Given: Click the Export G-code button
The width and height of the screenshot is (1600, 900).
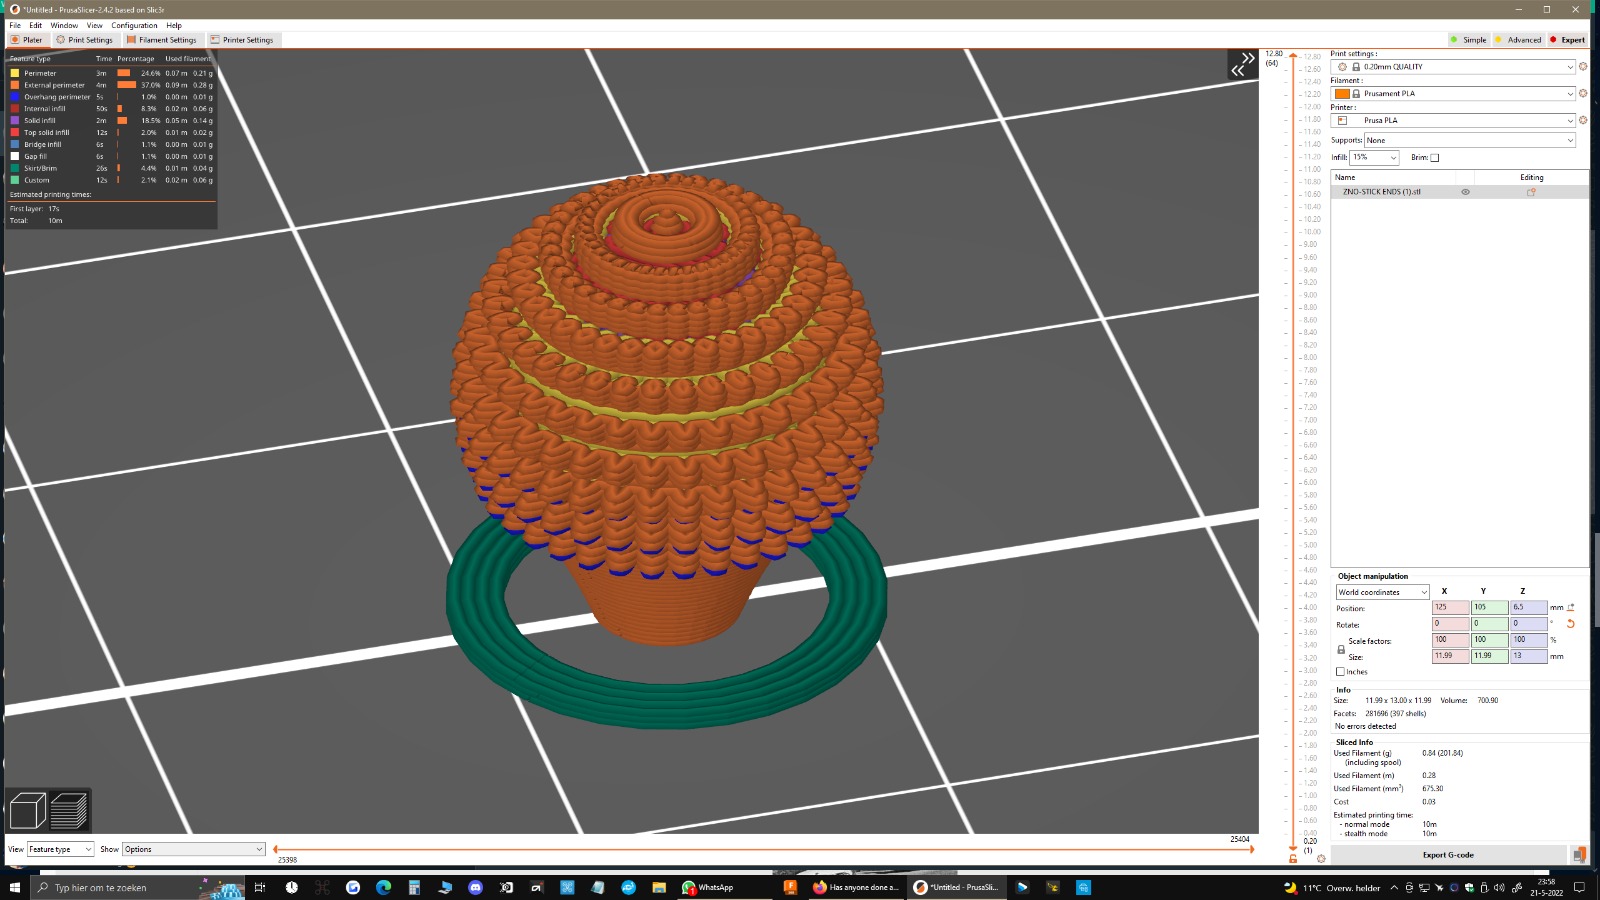Looking at the screenshot, I should (1447, 855).
